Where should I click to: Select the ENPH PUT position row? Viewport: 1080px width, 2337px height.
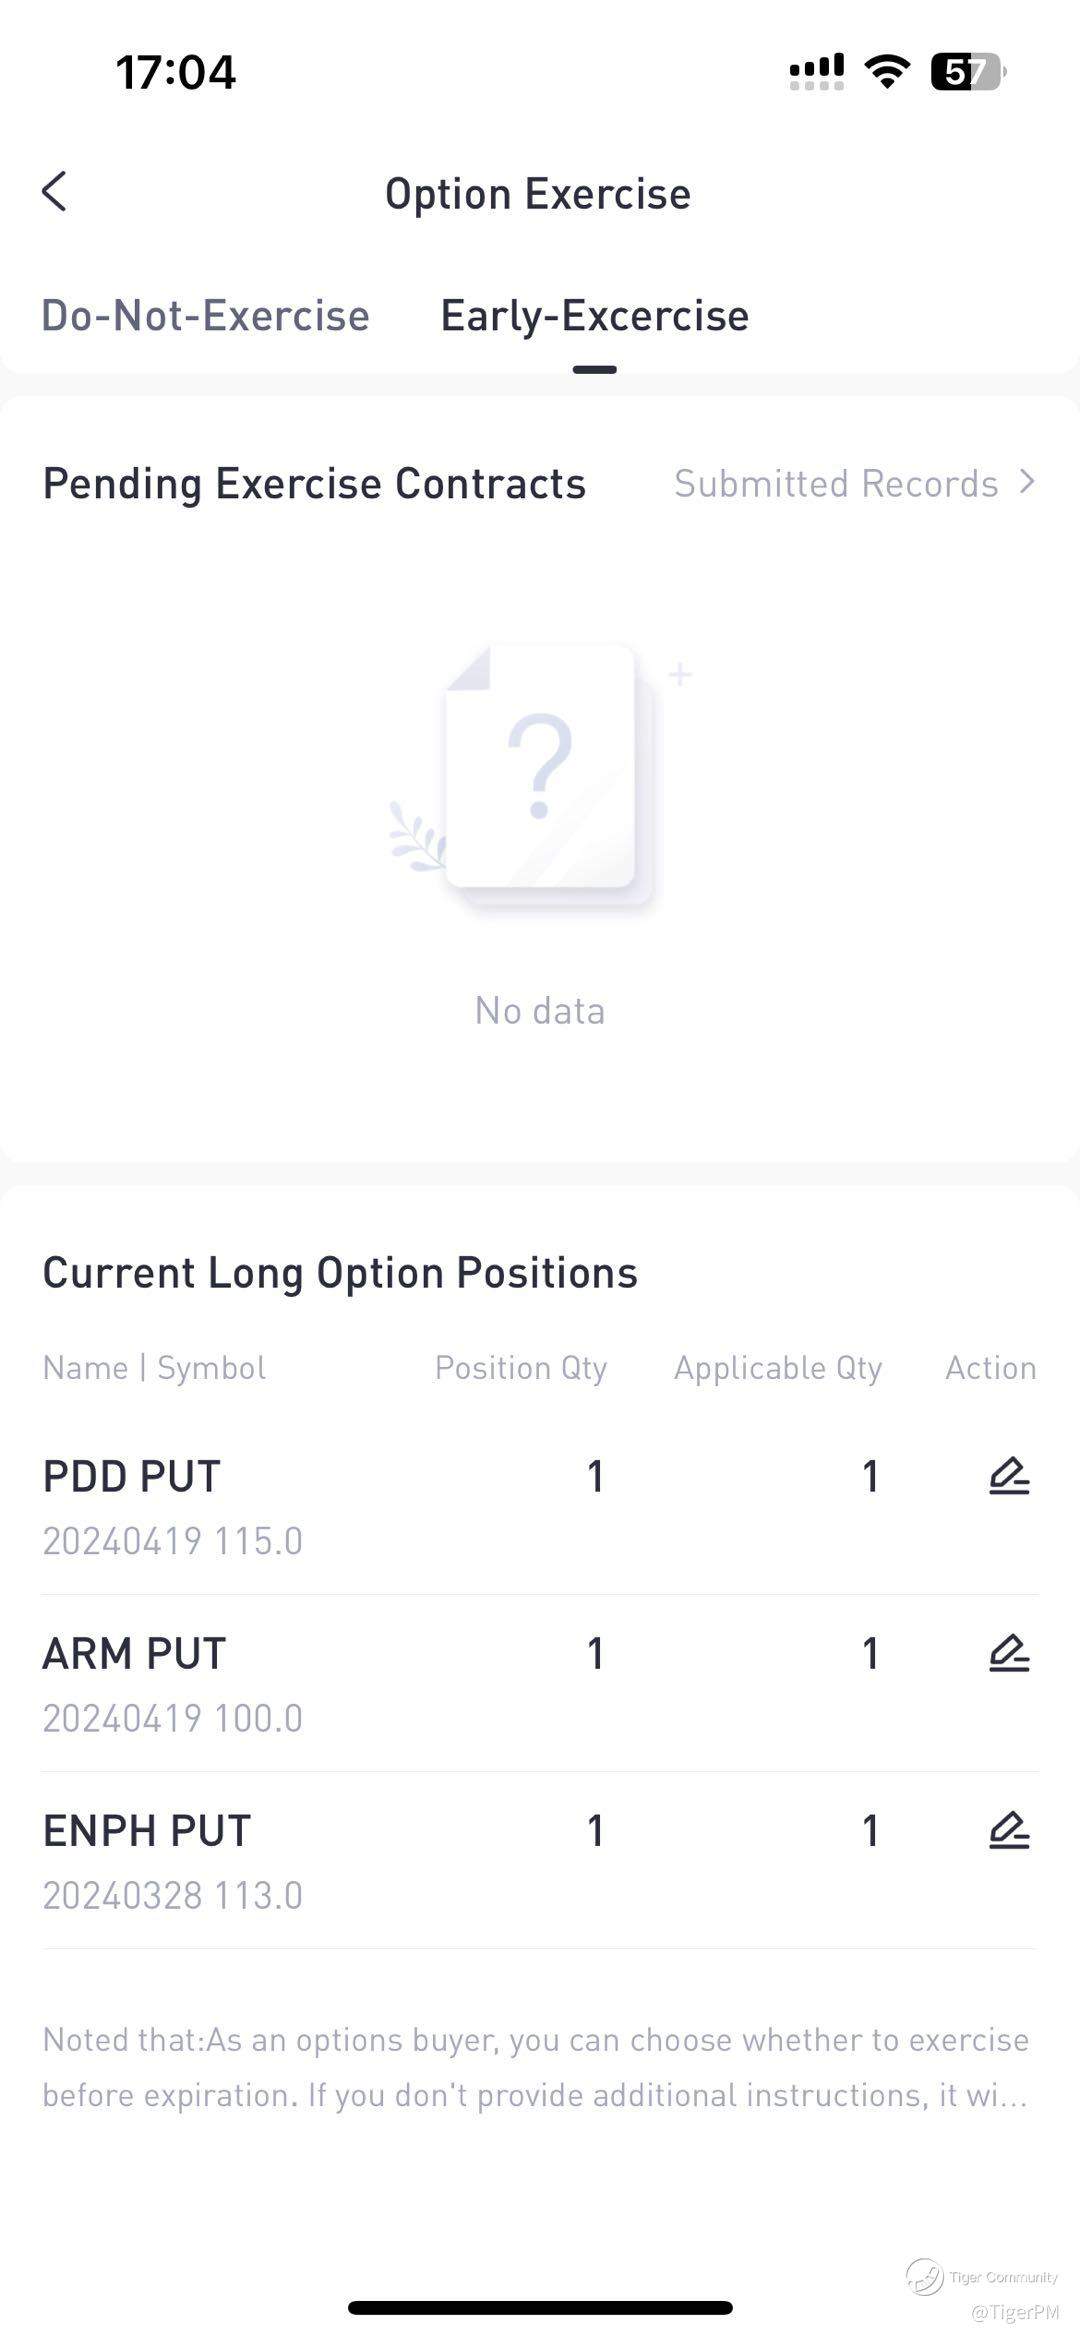[300, 1860]
